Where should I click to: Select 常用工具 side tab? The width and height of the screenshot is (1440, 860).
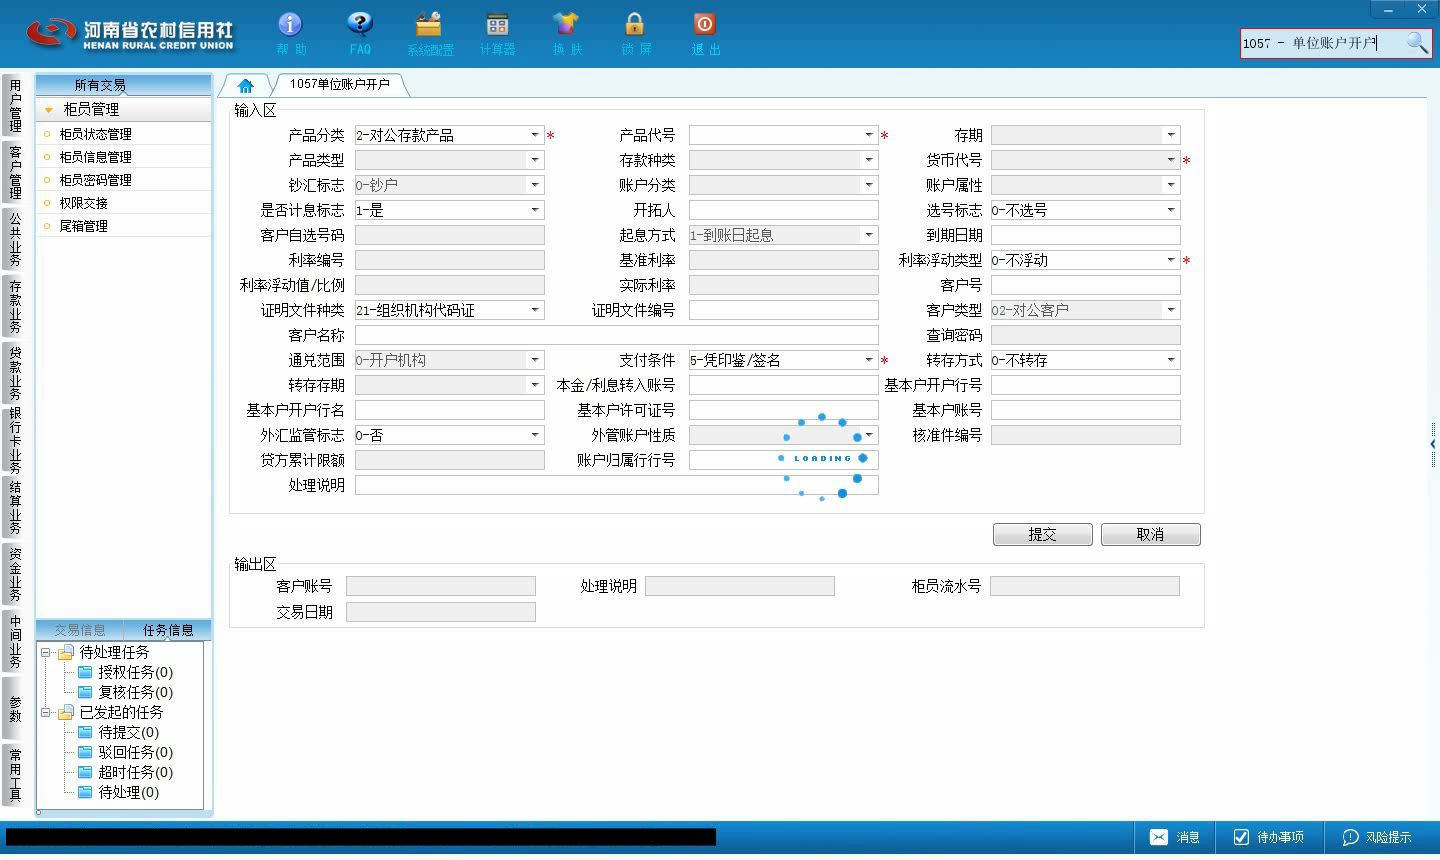[x=15, y=775]
